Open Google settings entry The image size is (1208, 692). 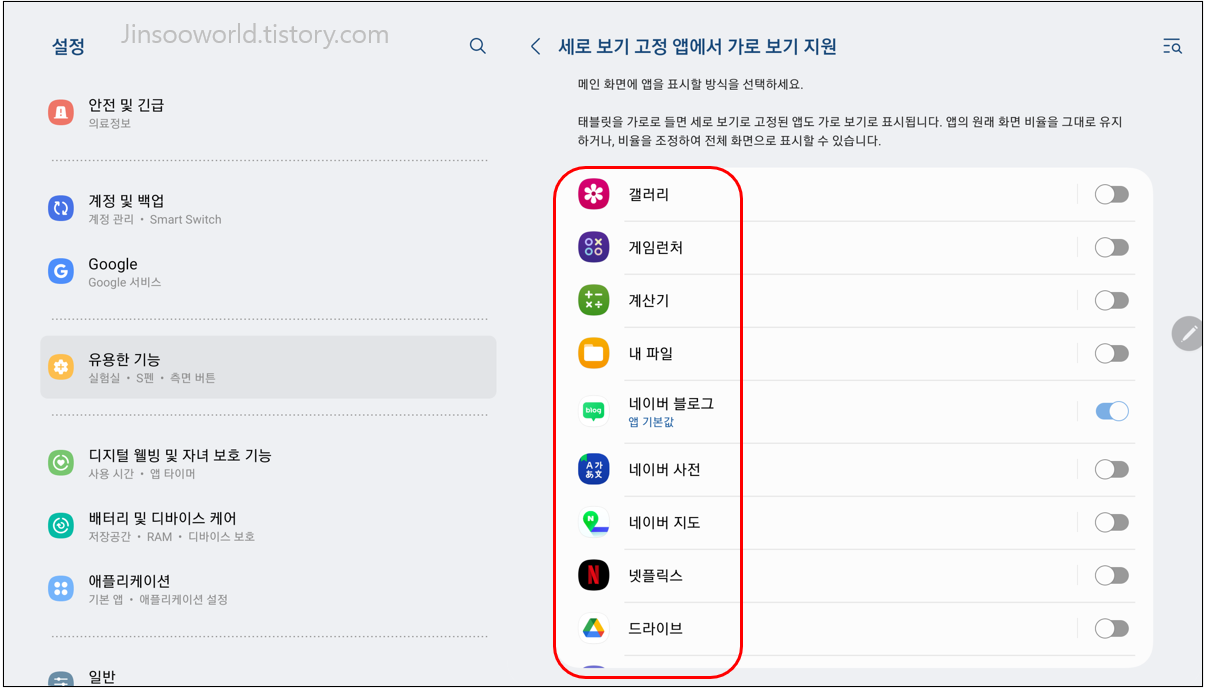268,271
